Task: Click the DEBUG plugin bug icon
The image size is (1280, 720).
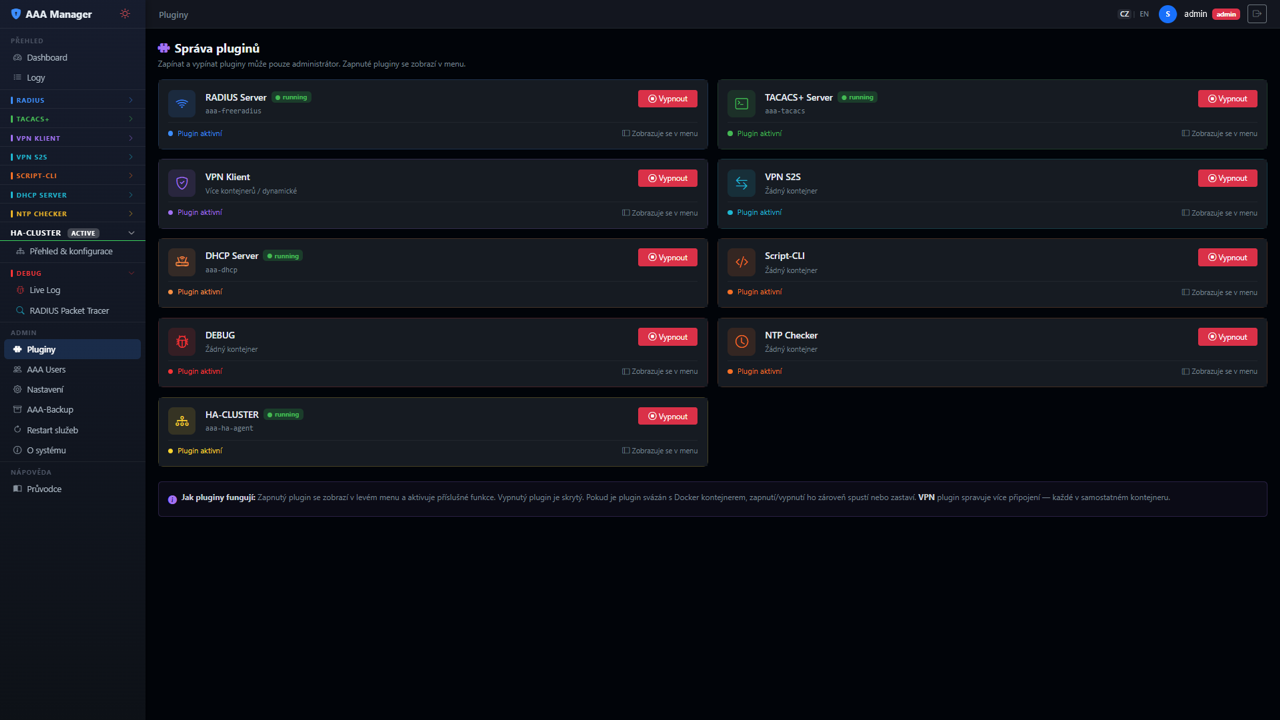Action: point(182,342)
